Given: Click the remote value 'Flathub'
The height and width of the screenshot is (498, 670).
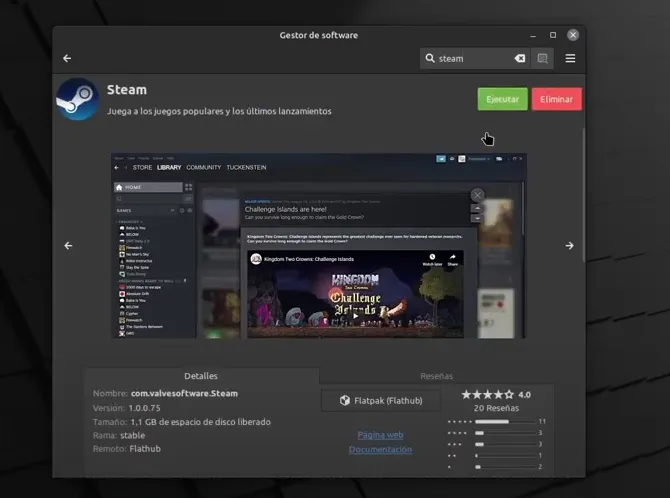Looking at the screenshot, I should pos(145,448).
